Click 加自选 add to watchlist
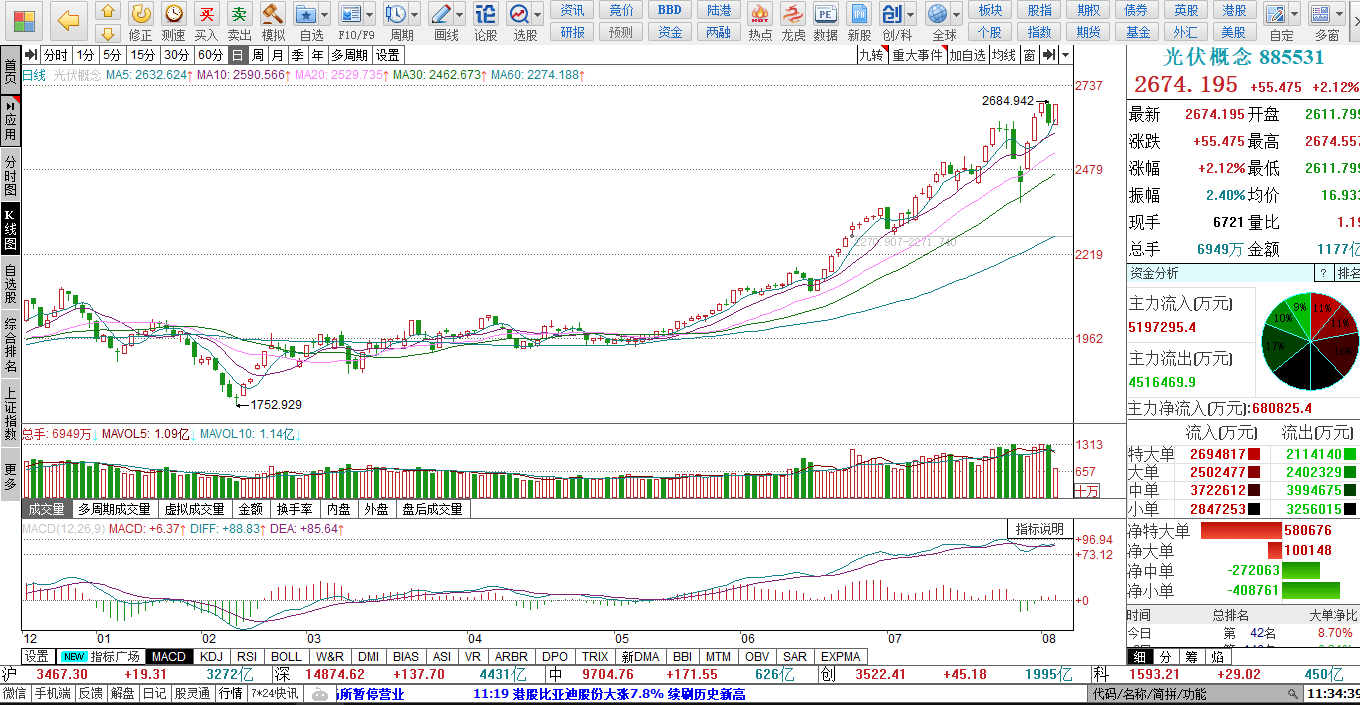This screenshot has height=705, width=1360. (x=967, y=55)
